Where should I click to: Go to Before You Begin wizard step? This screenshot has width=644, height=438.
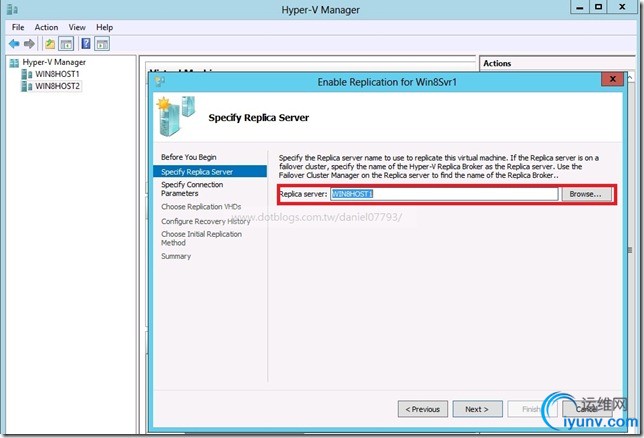click(x=189, y=157)
